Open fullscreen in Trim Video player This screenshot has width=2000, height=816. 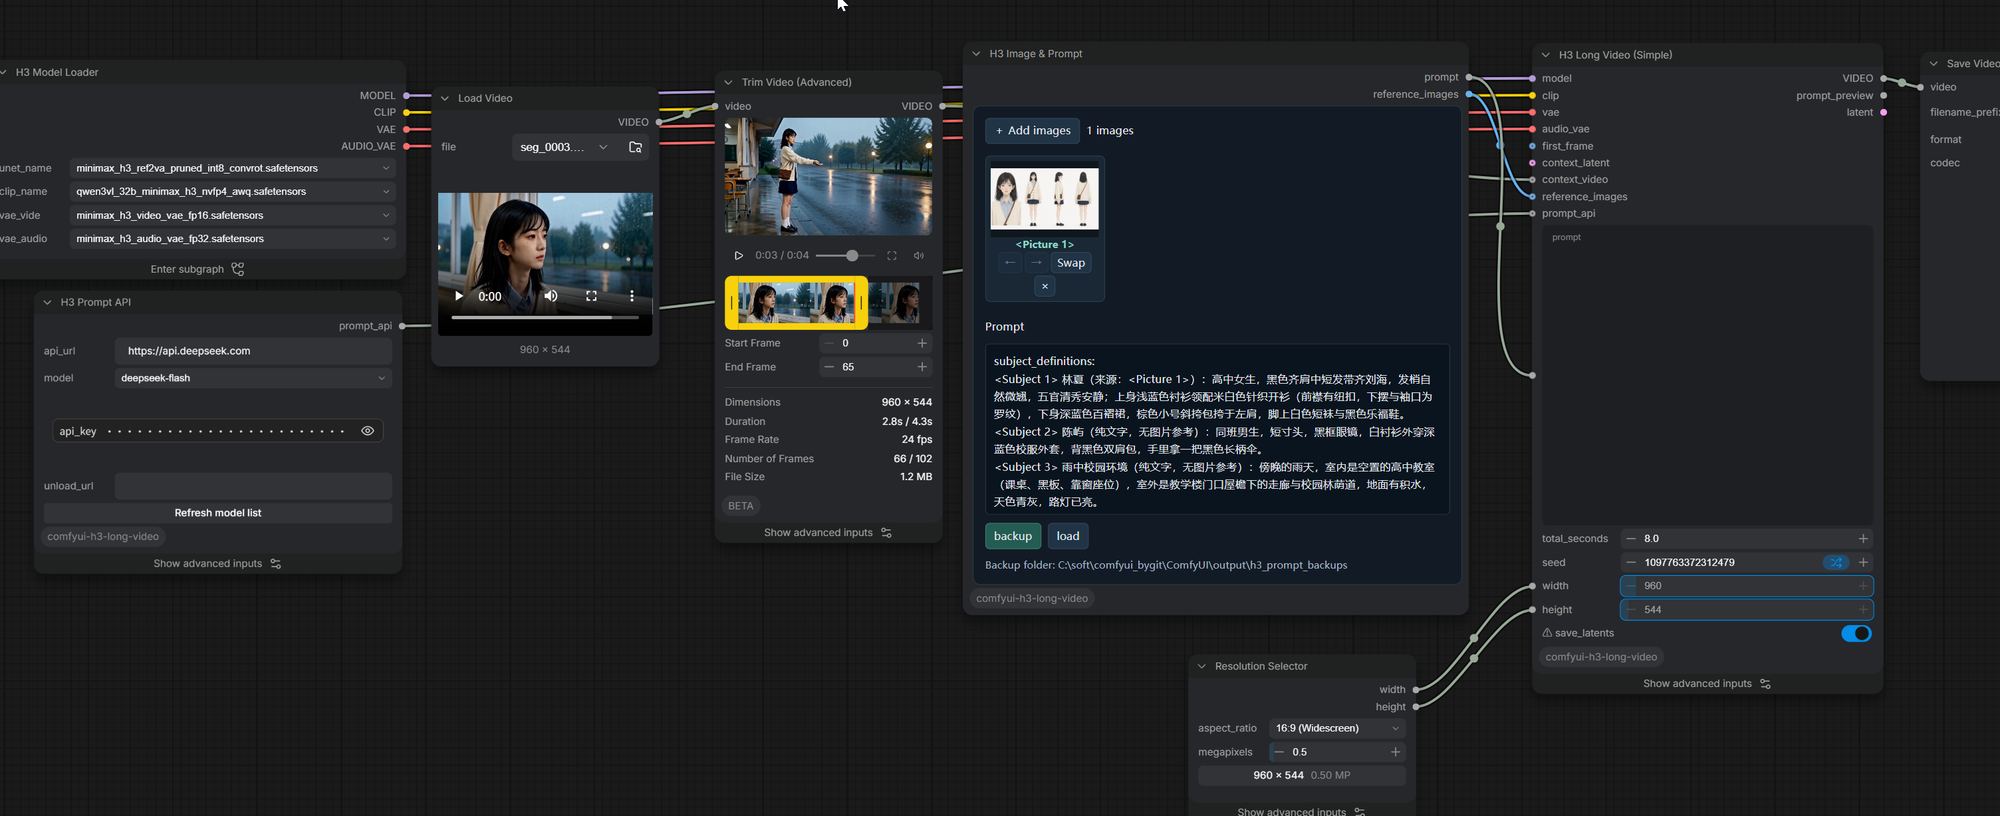(892, 255)
